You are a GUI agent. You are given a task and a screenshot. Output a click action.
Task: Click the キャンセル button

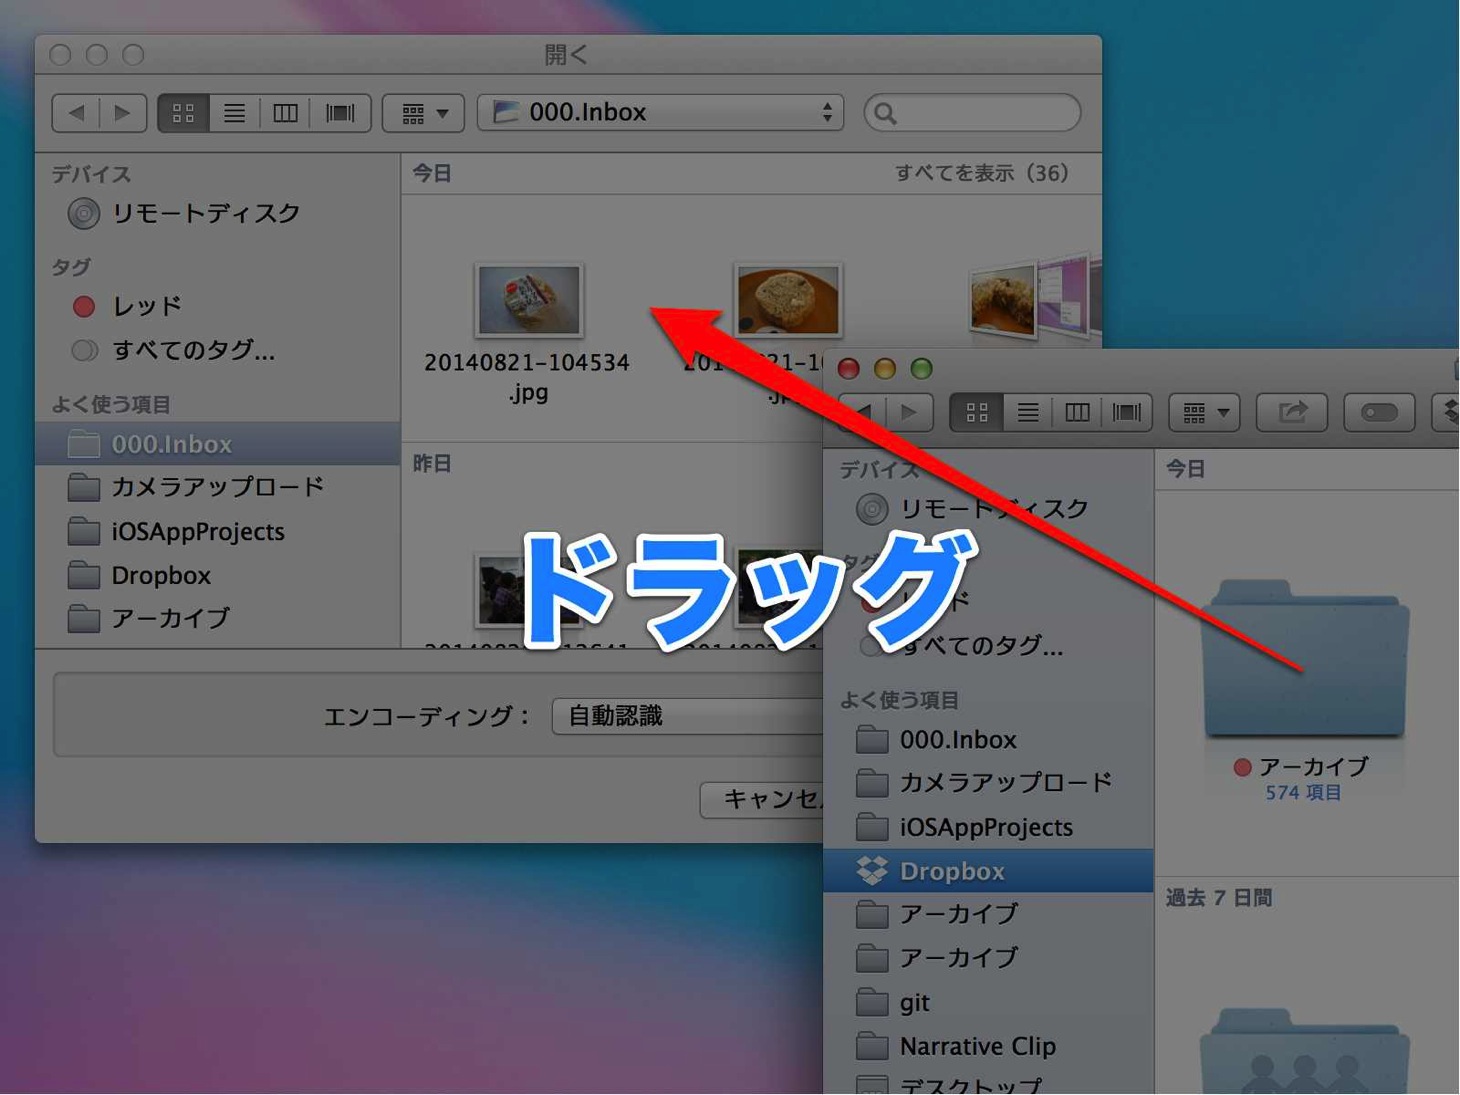(x=762, y=799)
